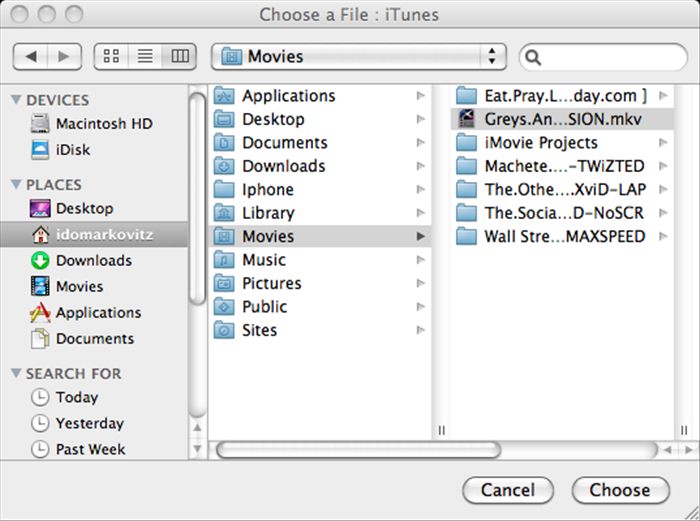Select Applications folder icon in middle column
This screenshot has width=700, height=521.
(x=224, y=96)
